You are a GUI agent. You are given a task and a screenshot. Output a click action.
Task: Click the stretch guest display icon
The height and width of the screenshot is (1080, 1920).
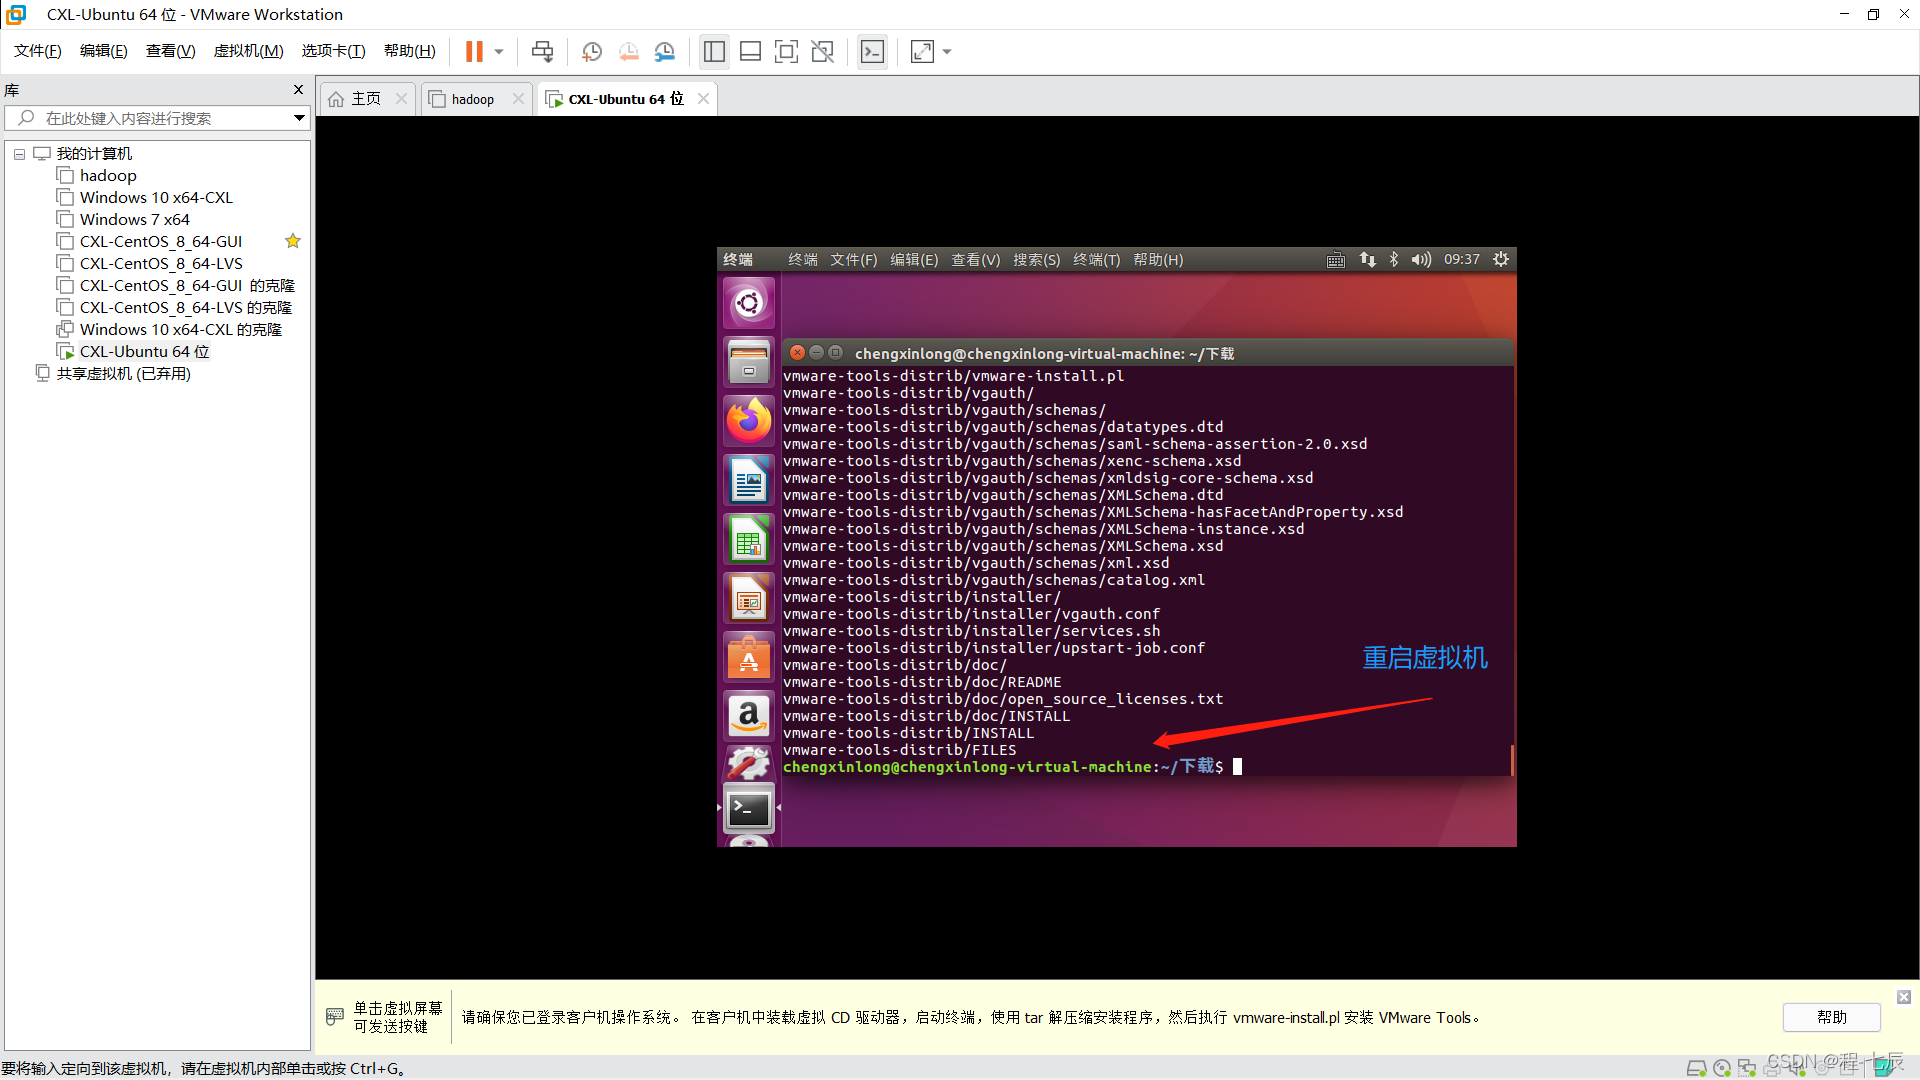pos(922,52)
